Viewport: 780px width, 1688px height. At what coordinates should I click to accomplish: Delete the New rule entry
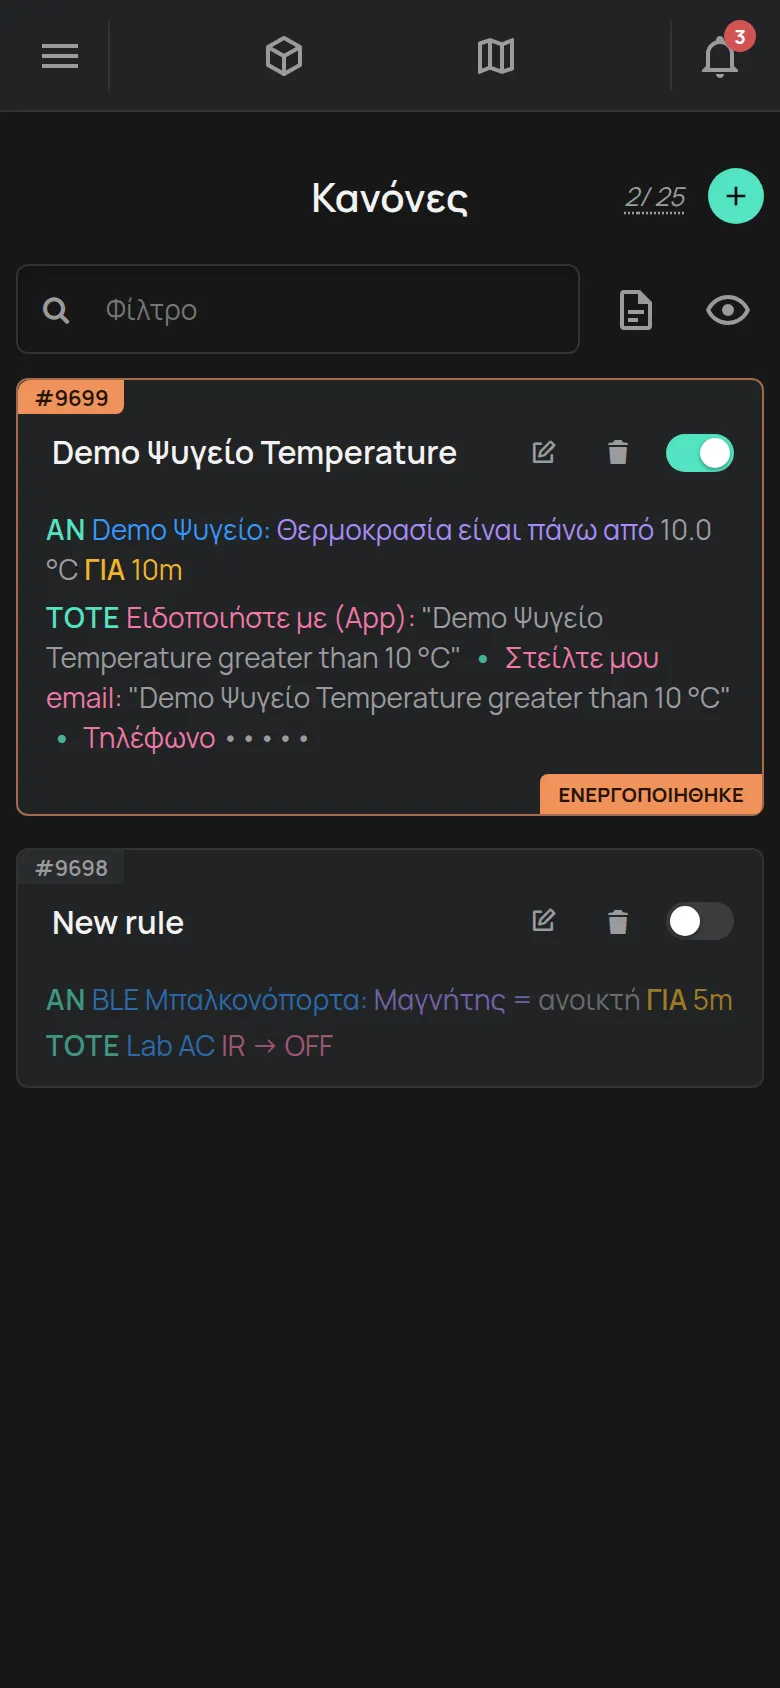pos(618,921)
